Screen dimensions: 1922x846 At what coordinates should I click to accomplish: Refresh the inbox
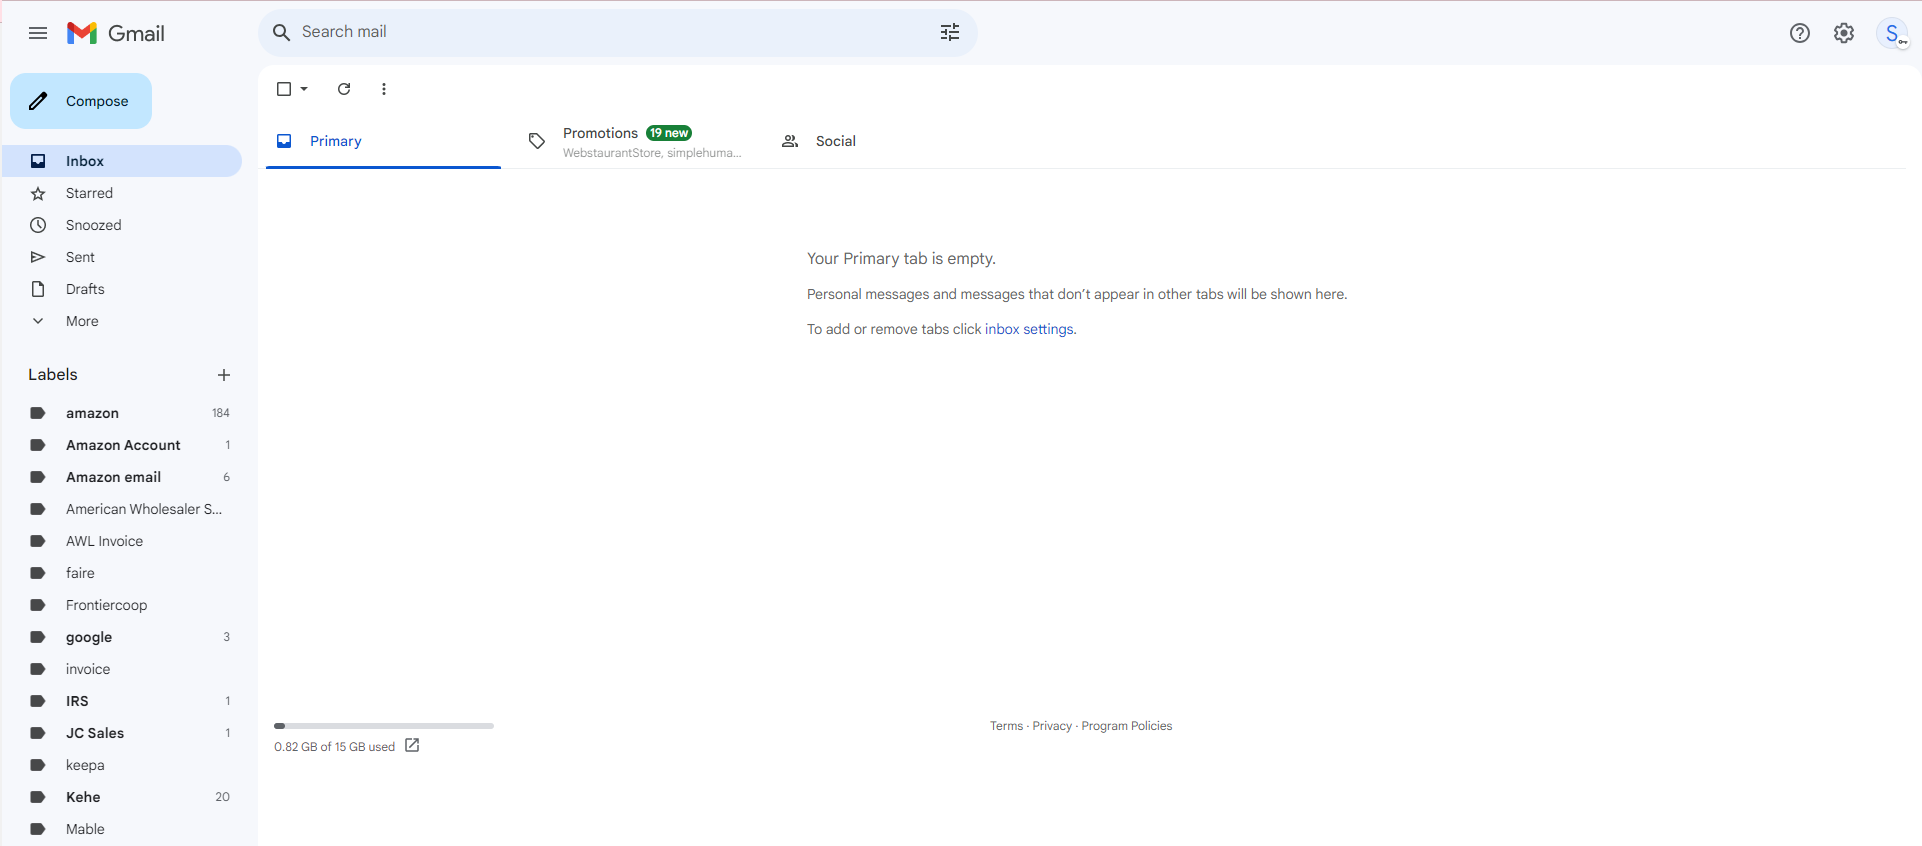(x=344, y=89)
